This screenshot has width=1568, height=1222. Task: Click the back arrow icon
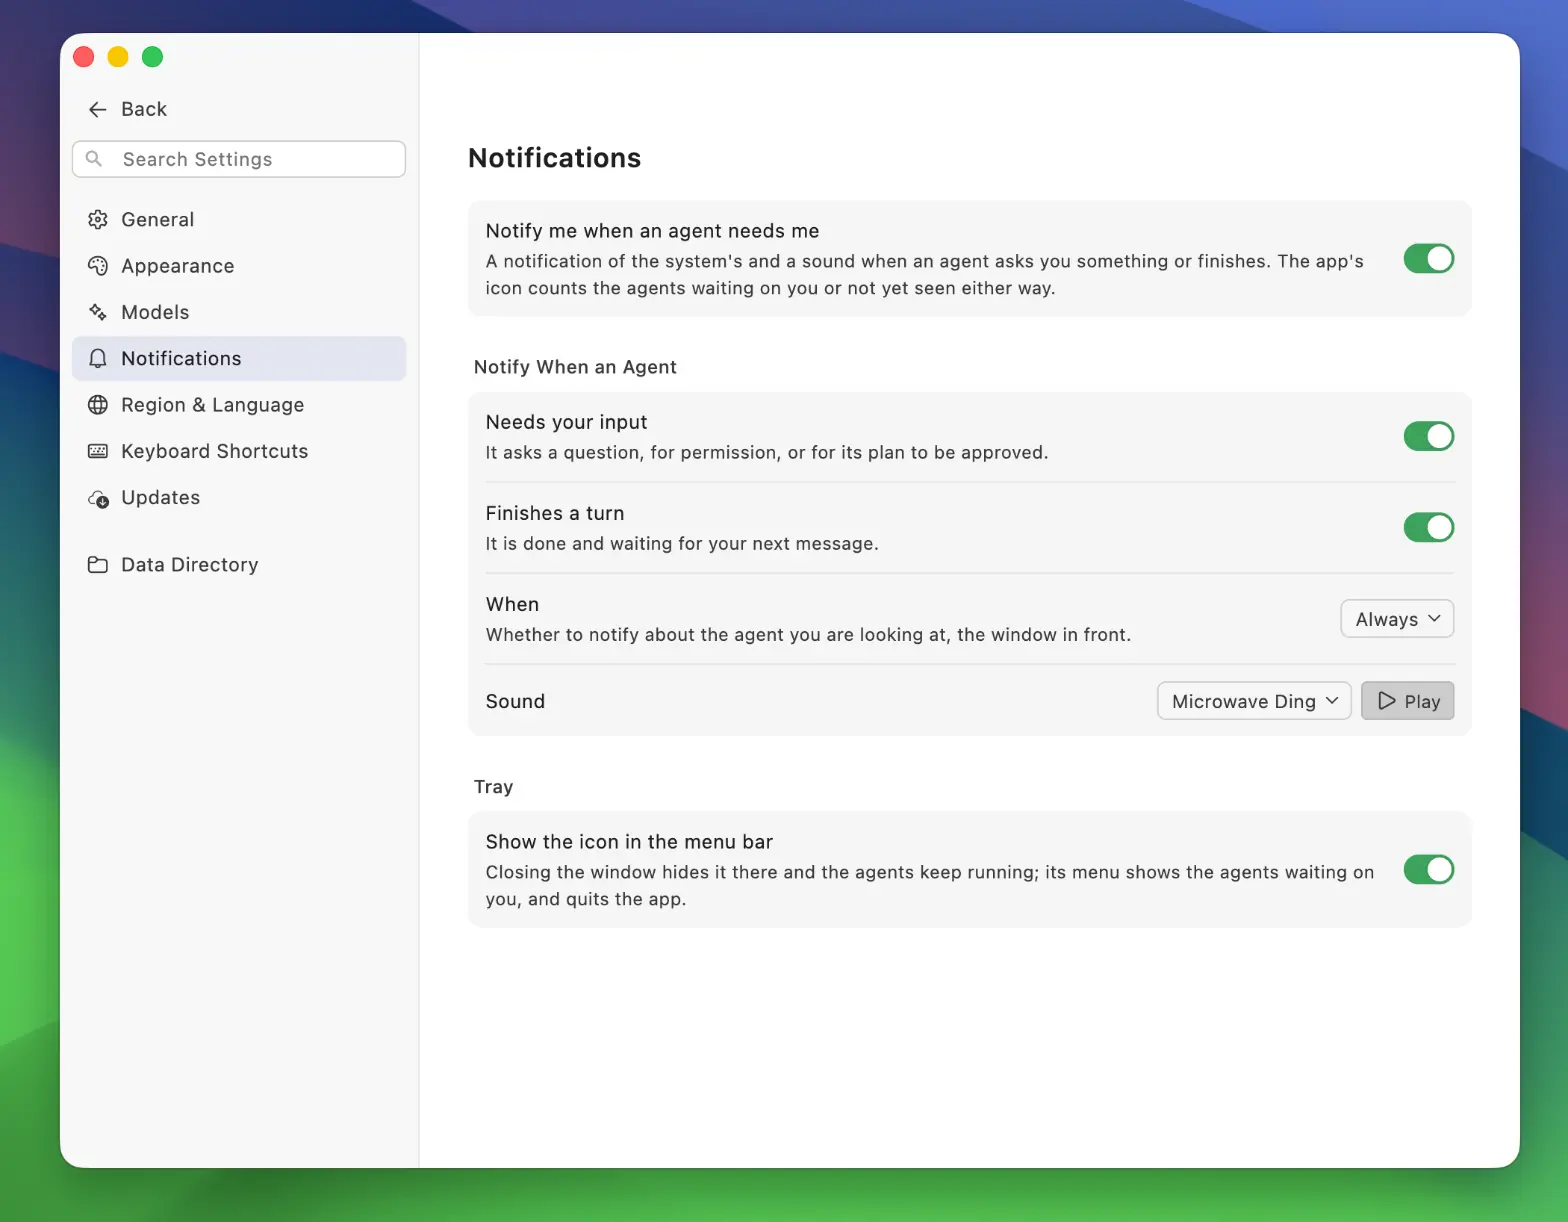pyautogui.click(x=97, y=109)
